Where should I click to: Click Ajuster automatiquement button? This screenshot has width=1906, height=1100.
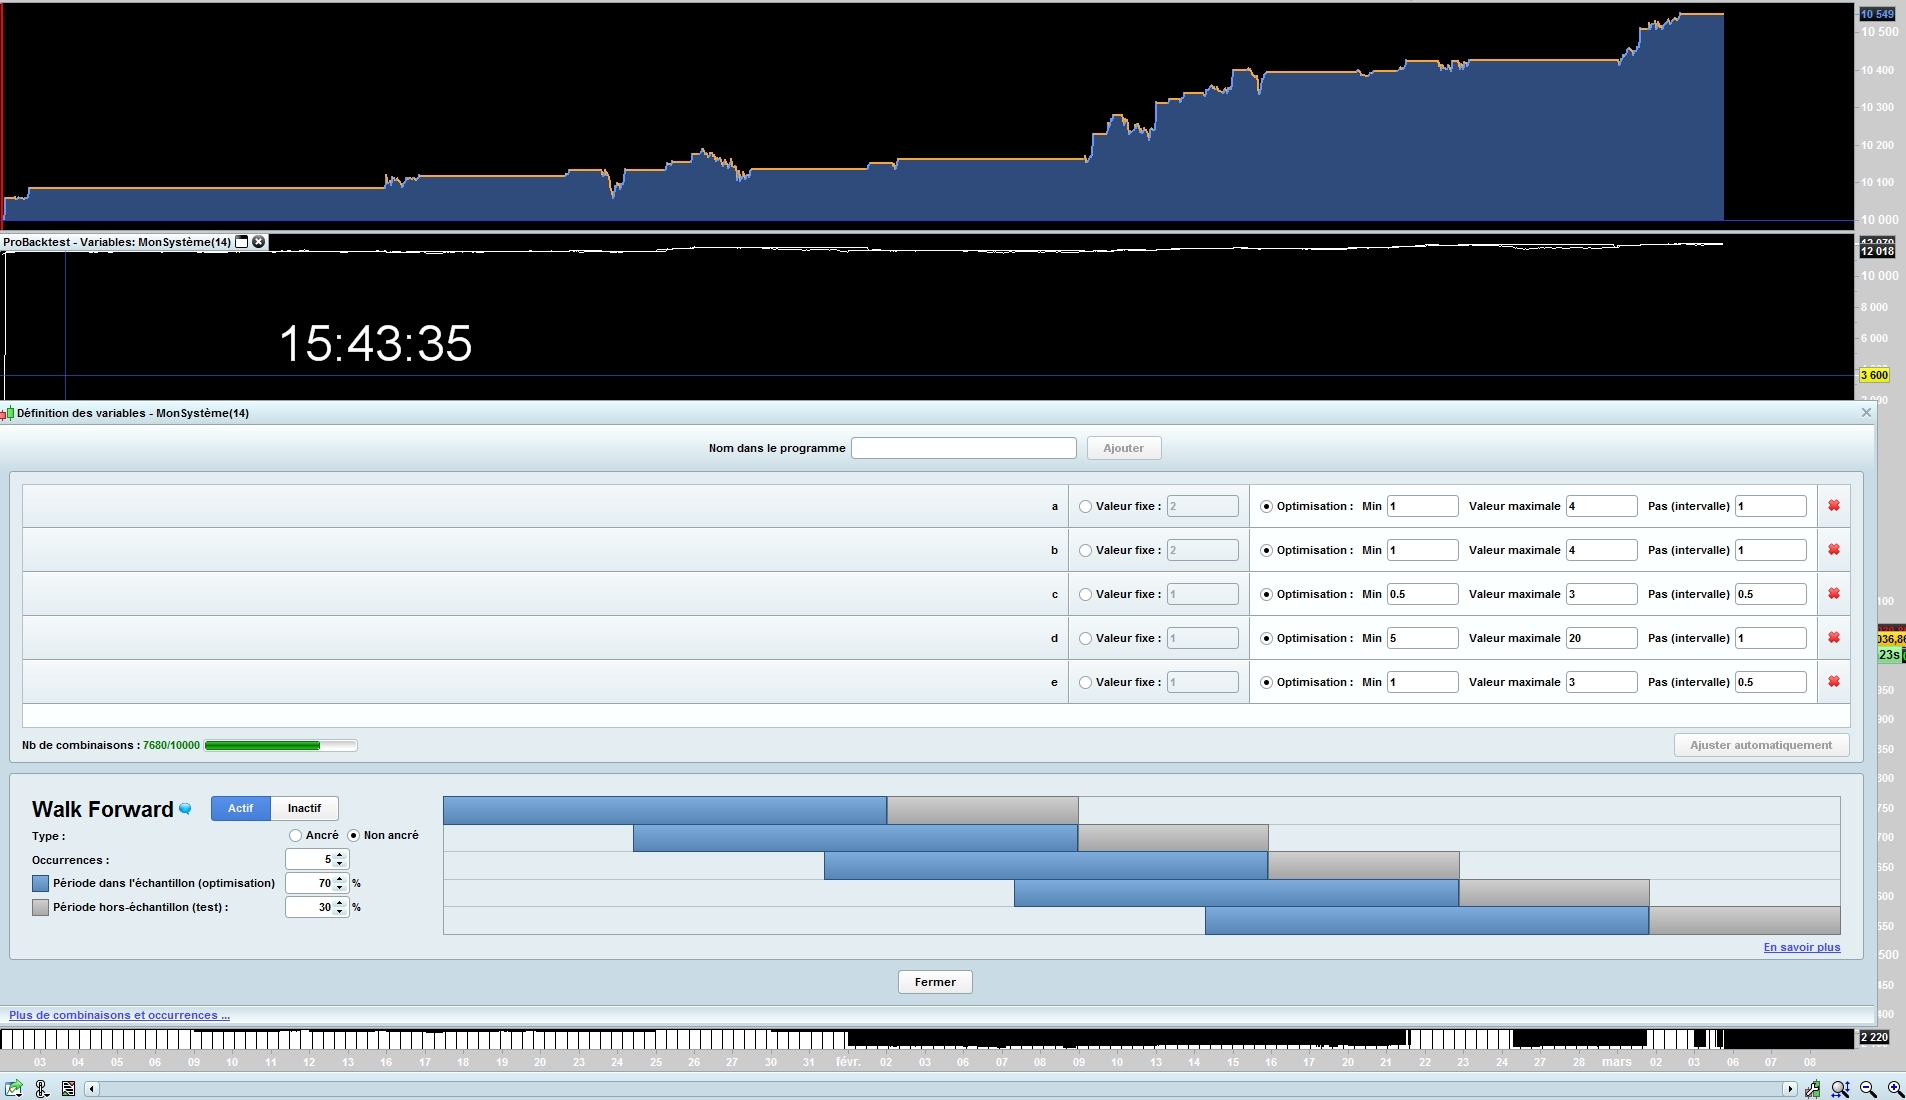point(1761,745)
